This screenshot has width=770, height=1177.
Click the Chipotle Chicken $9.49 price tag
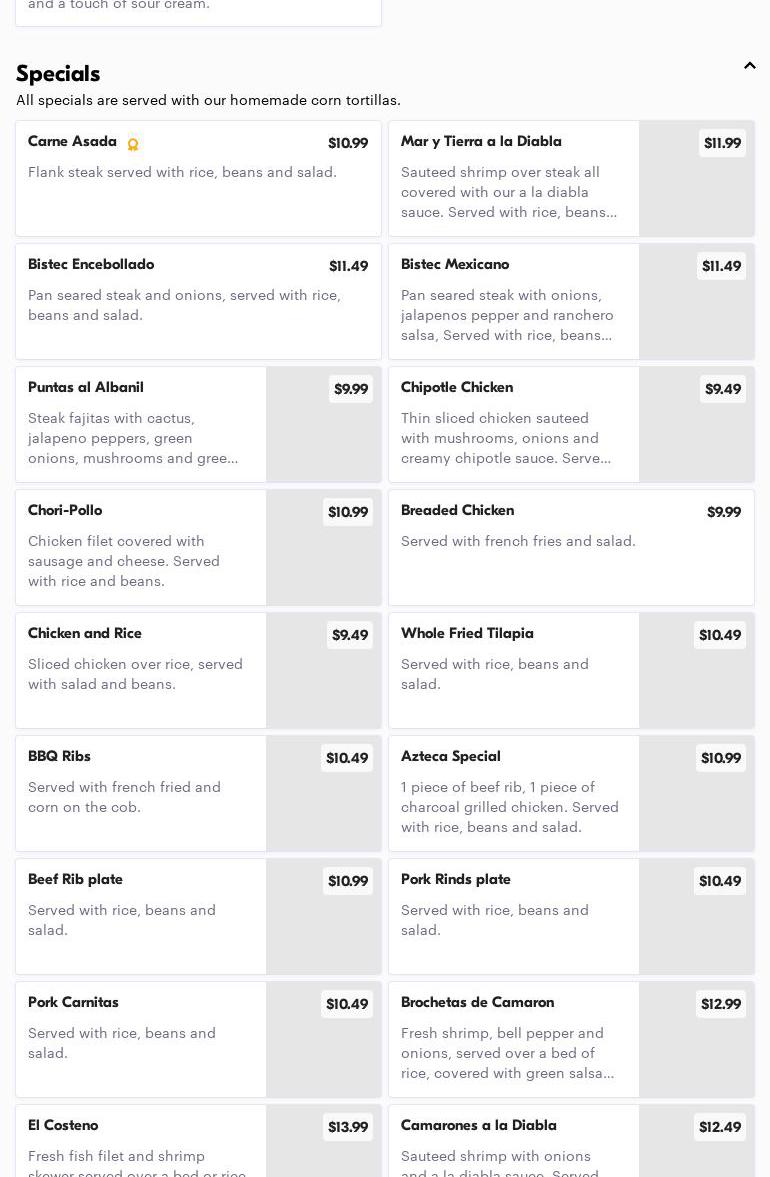point(722,389)
